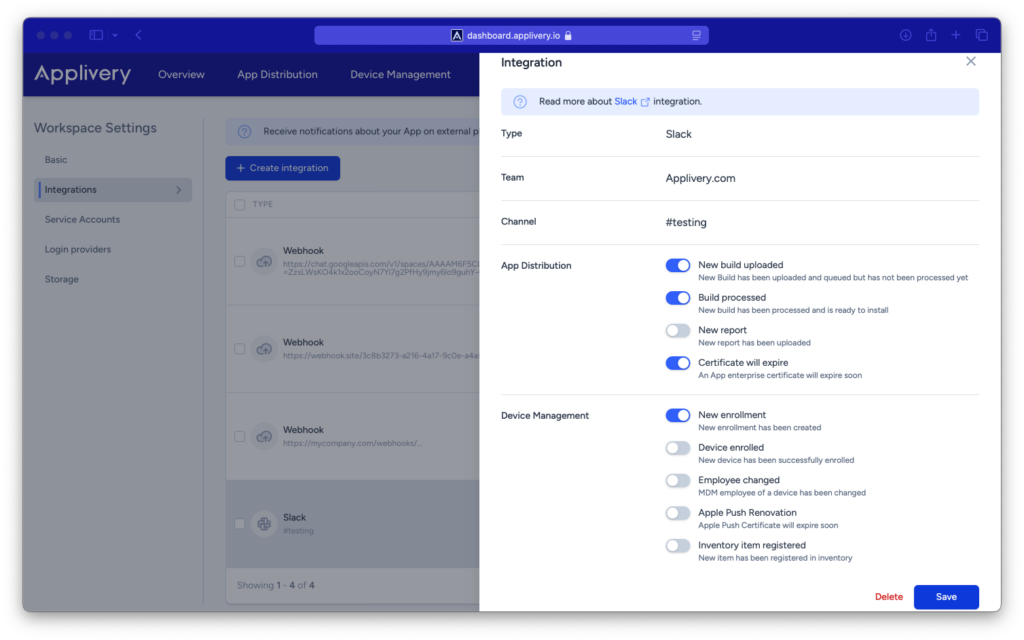The height and width of the screenshot is (640, 1024).
Task: Open the Overview navigation item
Action: point(181,74)
